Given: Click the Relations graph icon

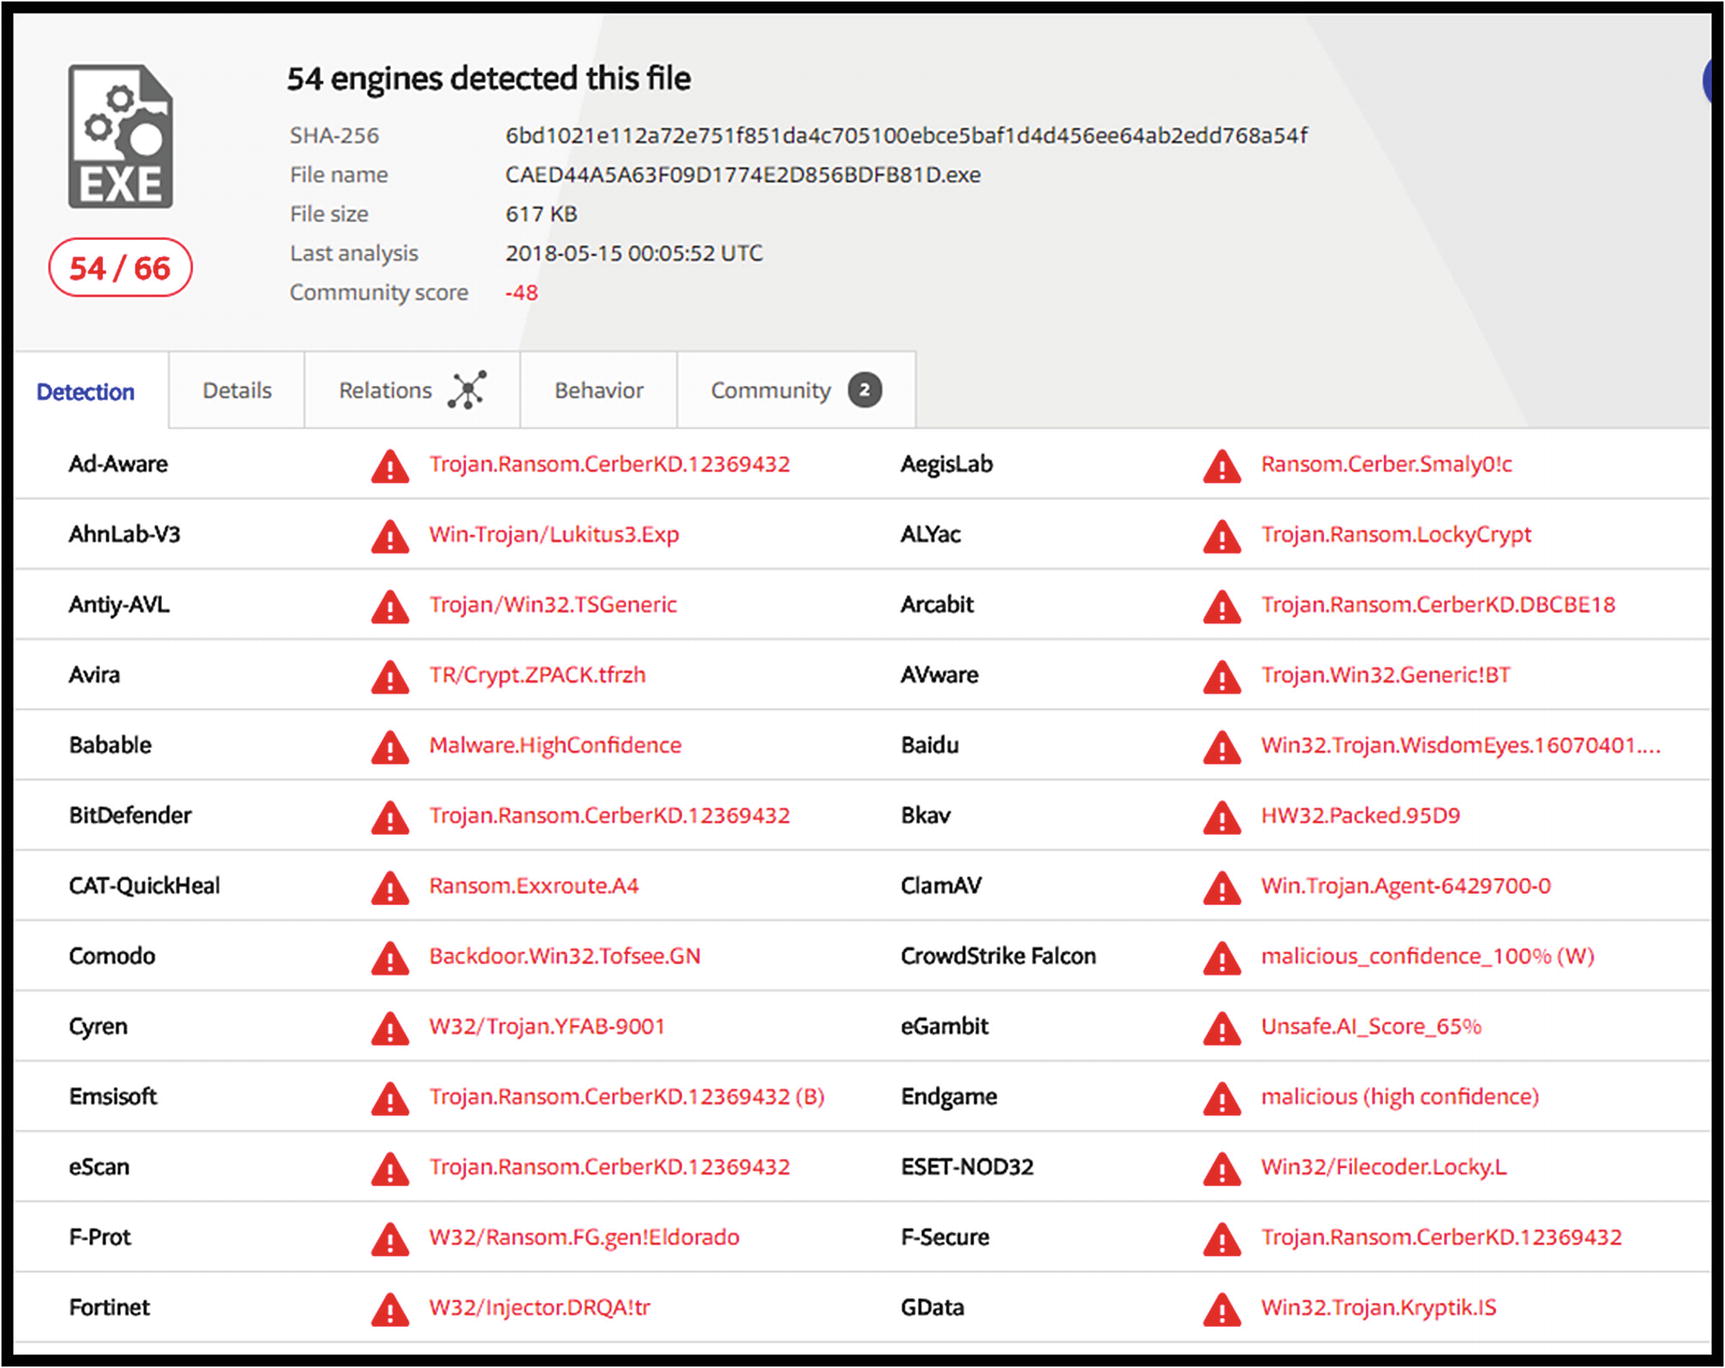Looking at the screenshot, I should coord(467,390).
